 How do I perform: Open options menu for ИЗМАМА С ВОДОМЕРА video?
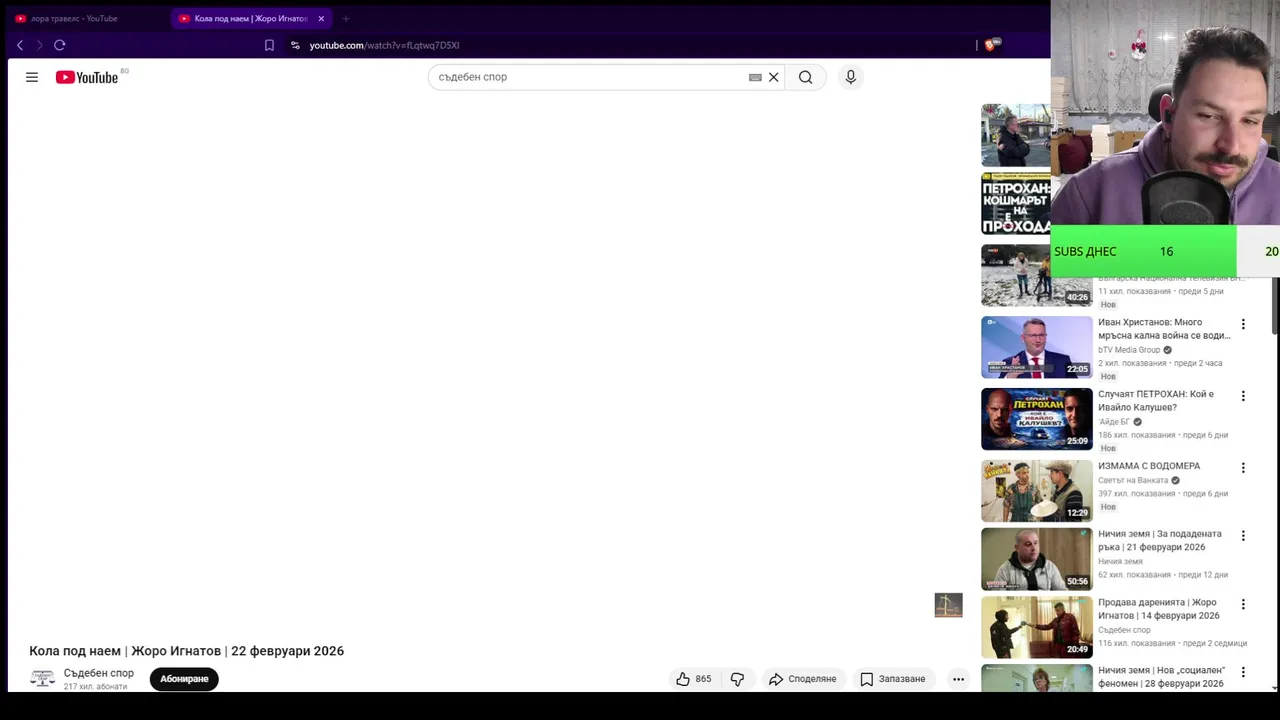click(1243, 468)
